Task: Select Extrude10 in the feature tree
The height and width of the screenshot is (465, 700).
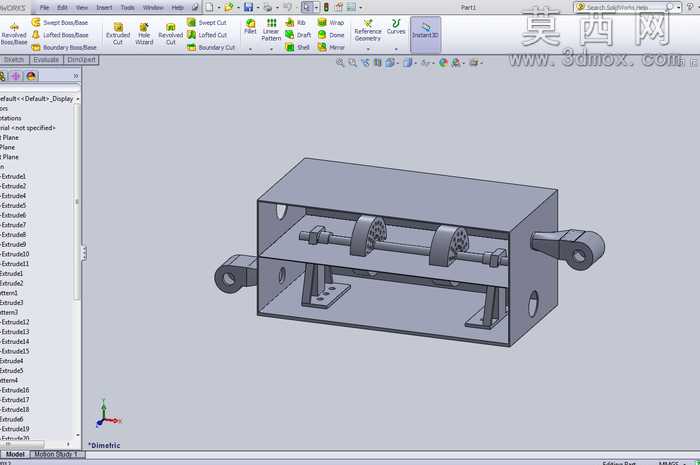Action: tap(15, 254)
